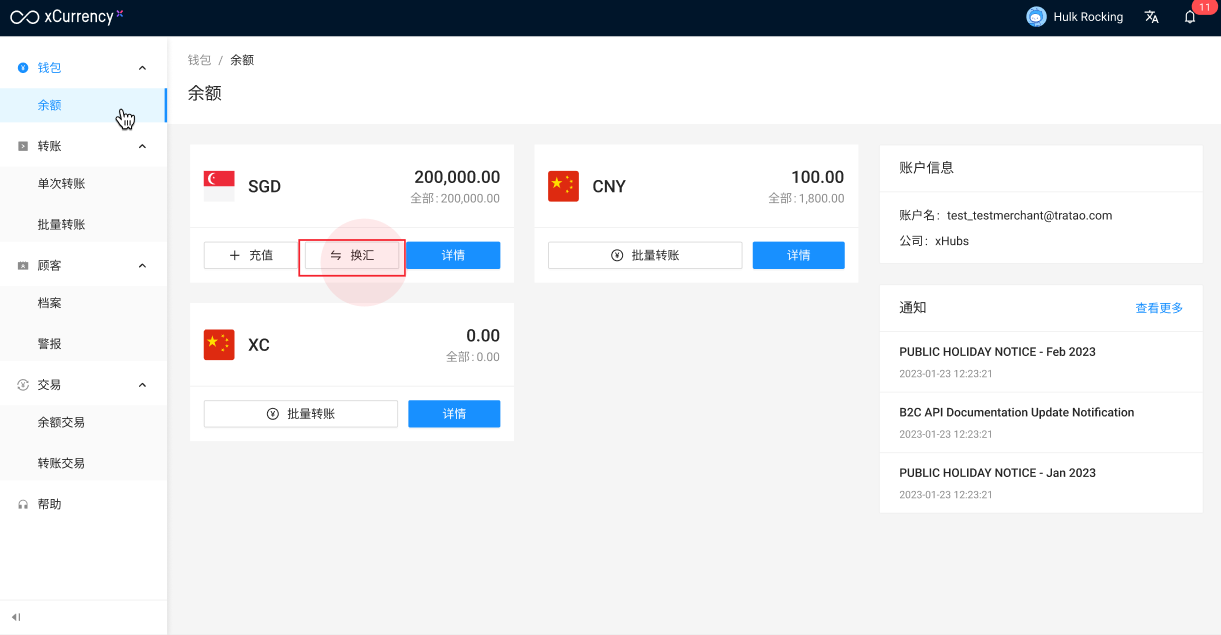Collapse the 交易 menu chevron
Viewport: 1221px width, 635px height.
click(142, 385)
